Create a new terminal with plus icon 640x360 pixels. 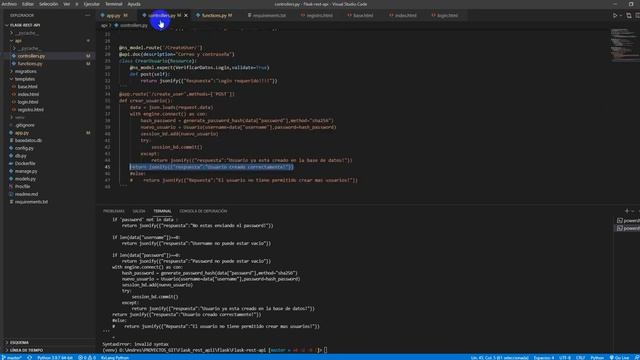click(627, 211)
